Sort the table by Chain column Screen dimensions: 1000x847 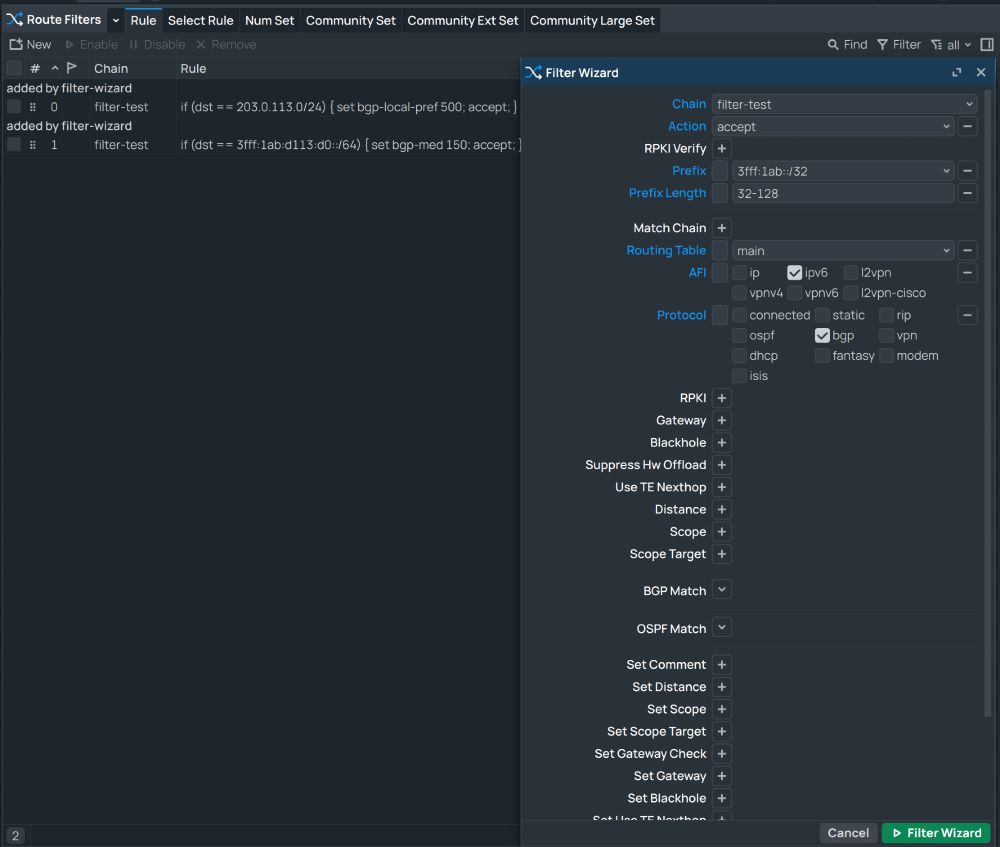(111, 68)
